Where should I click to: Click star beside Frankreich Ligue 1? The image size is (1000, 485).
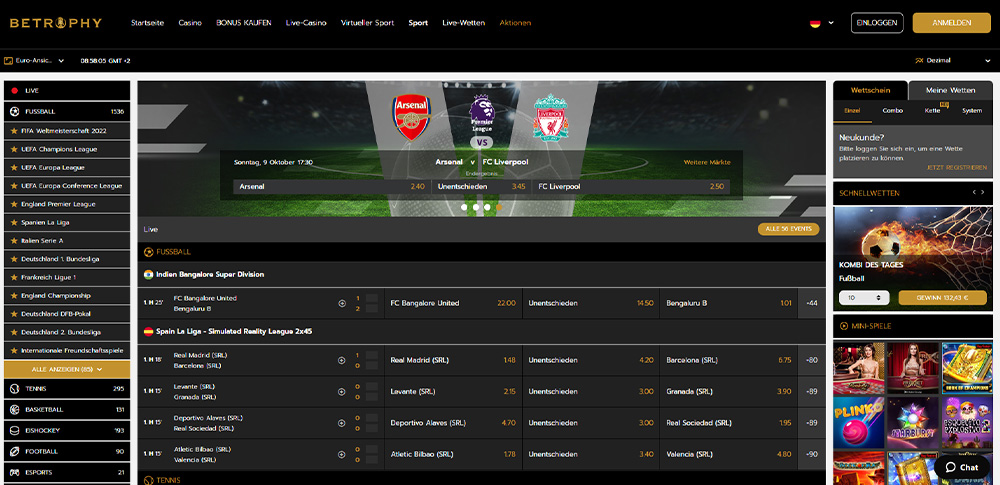[x=14, y=278]
